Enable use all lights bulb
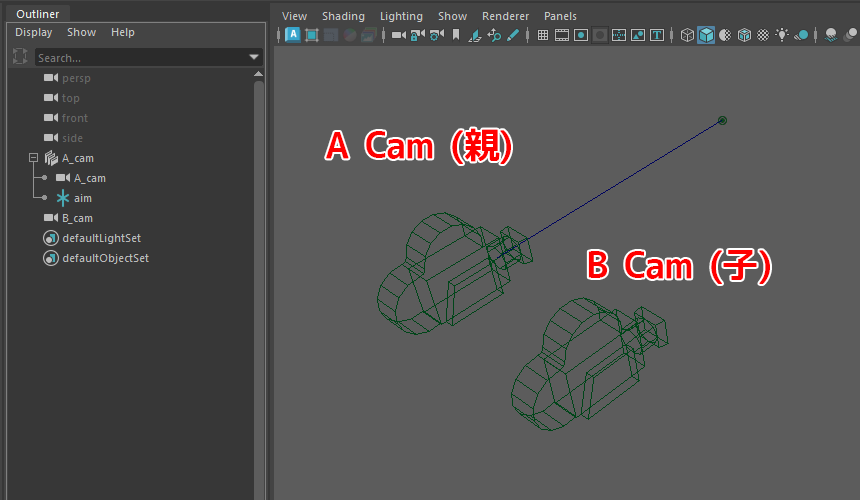 (x=782, y=35)
